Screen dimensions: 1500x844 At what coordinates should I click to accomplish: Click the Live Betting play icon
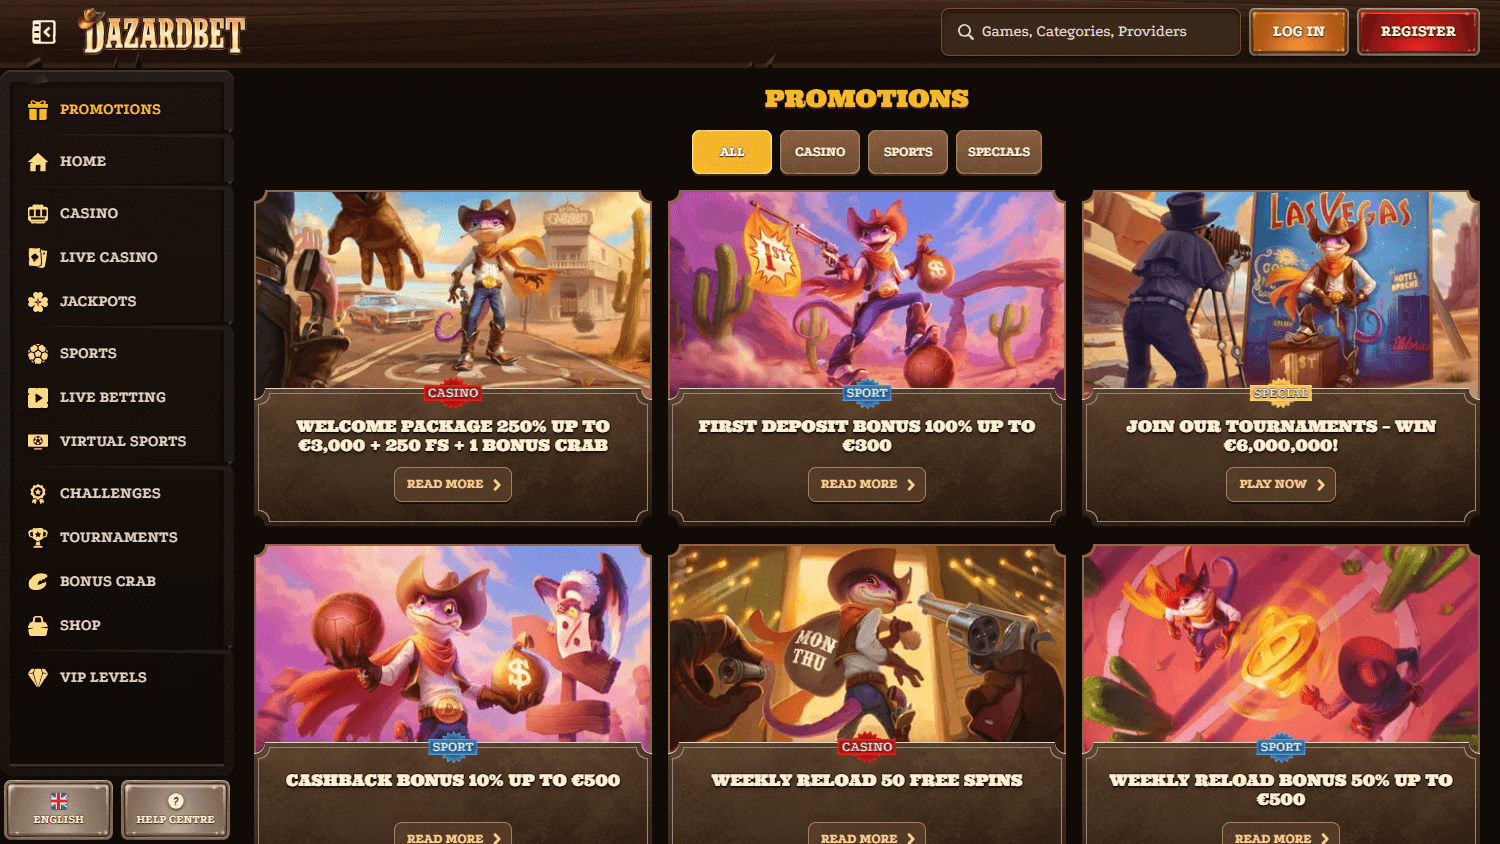[x=38, y=398]
